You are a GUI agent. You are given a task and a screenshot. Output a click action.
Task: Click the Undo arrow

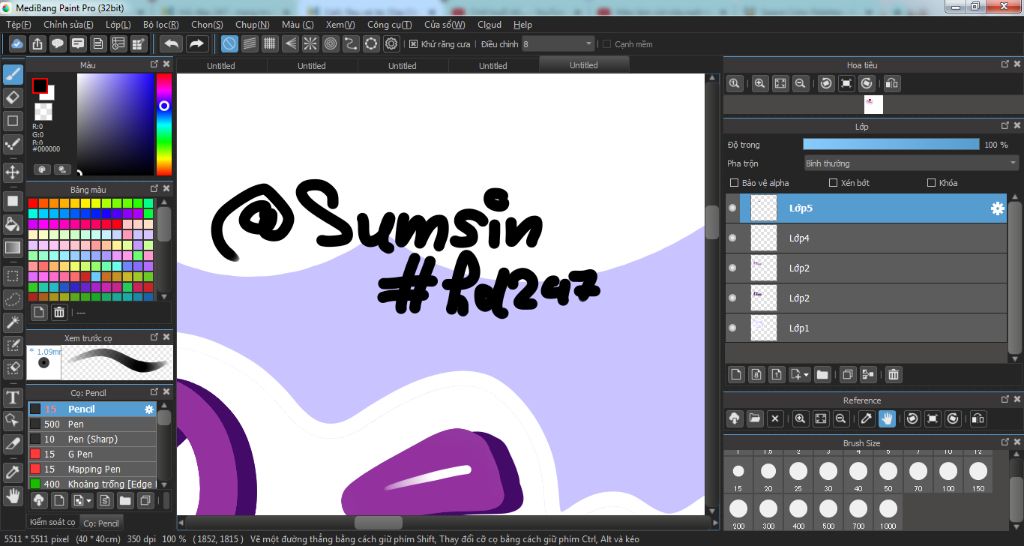click(x=171, y=44)
